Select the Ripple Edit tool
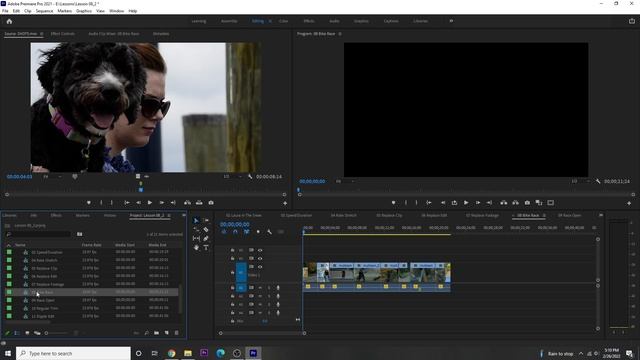 click(196, 230)
